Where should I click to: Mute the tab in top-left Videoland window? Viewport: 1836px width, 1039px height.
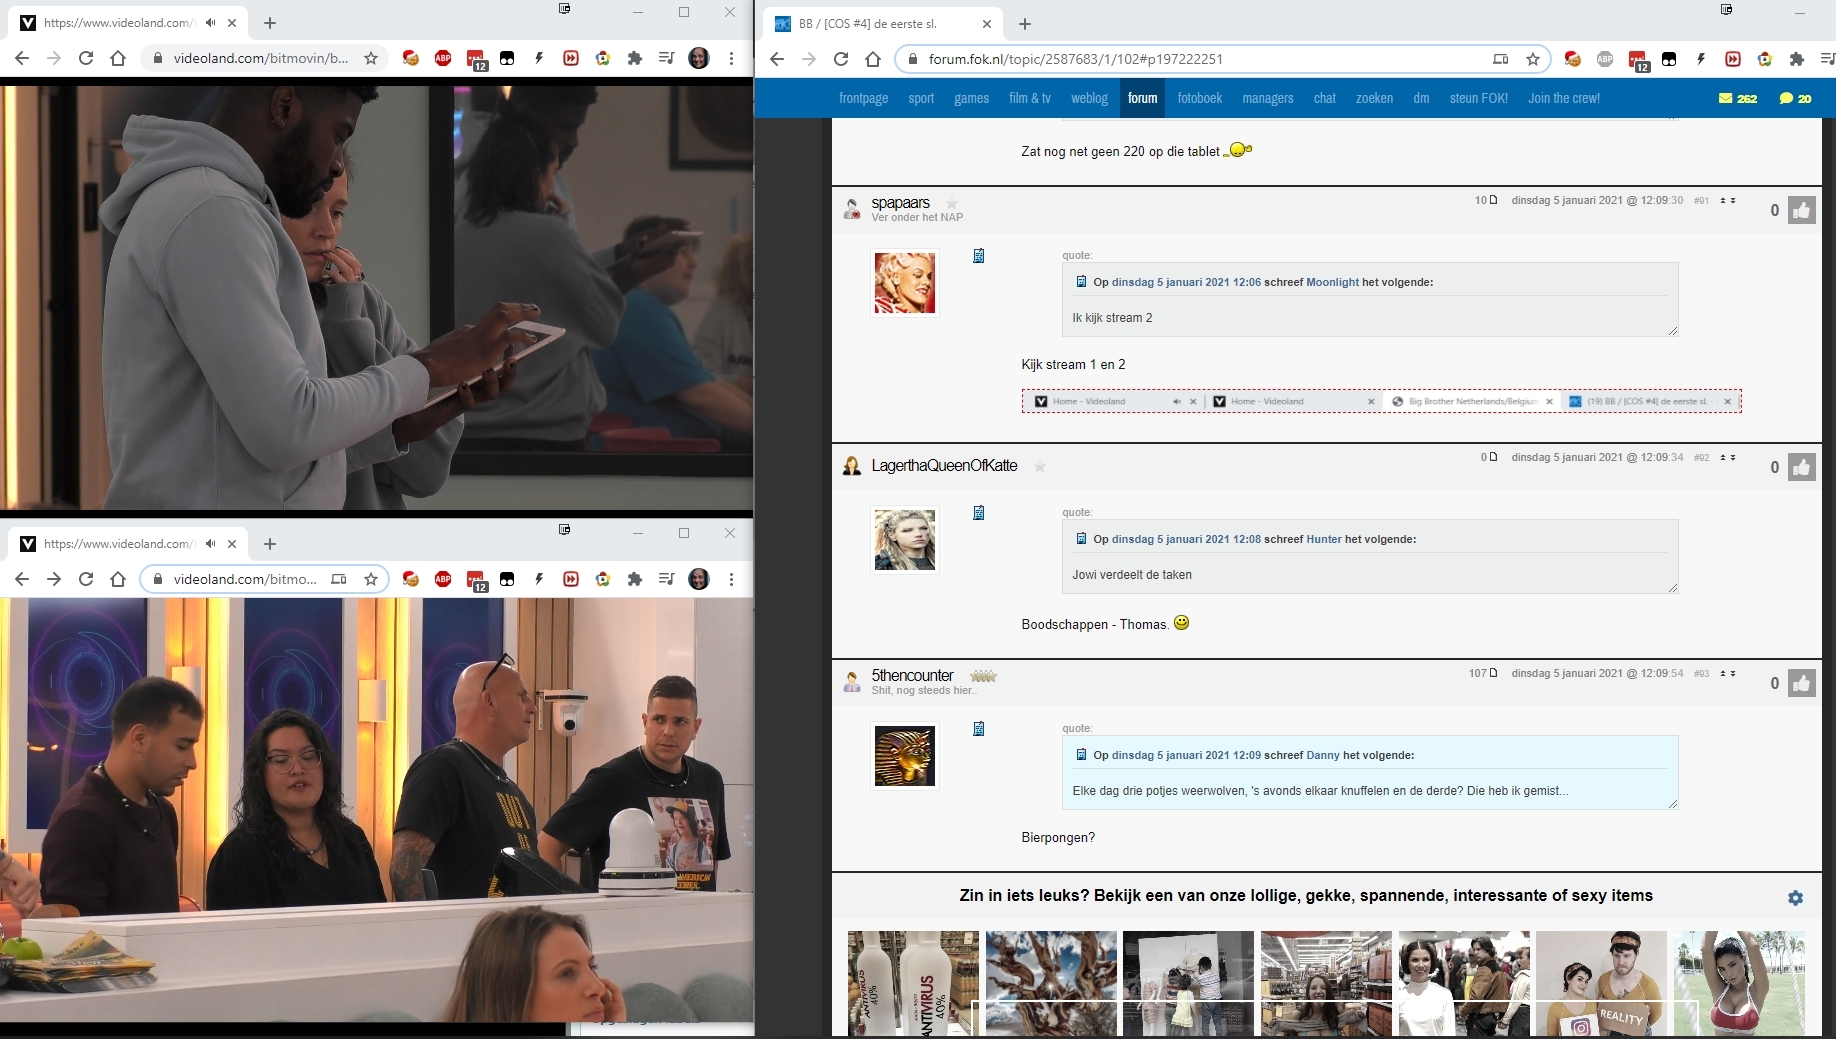tap(210, 22)
